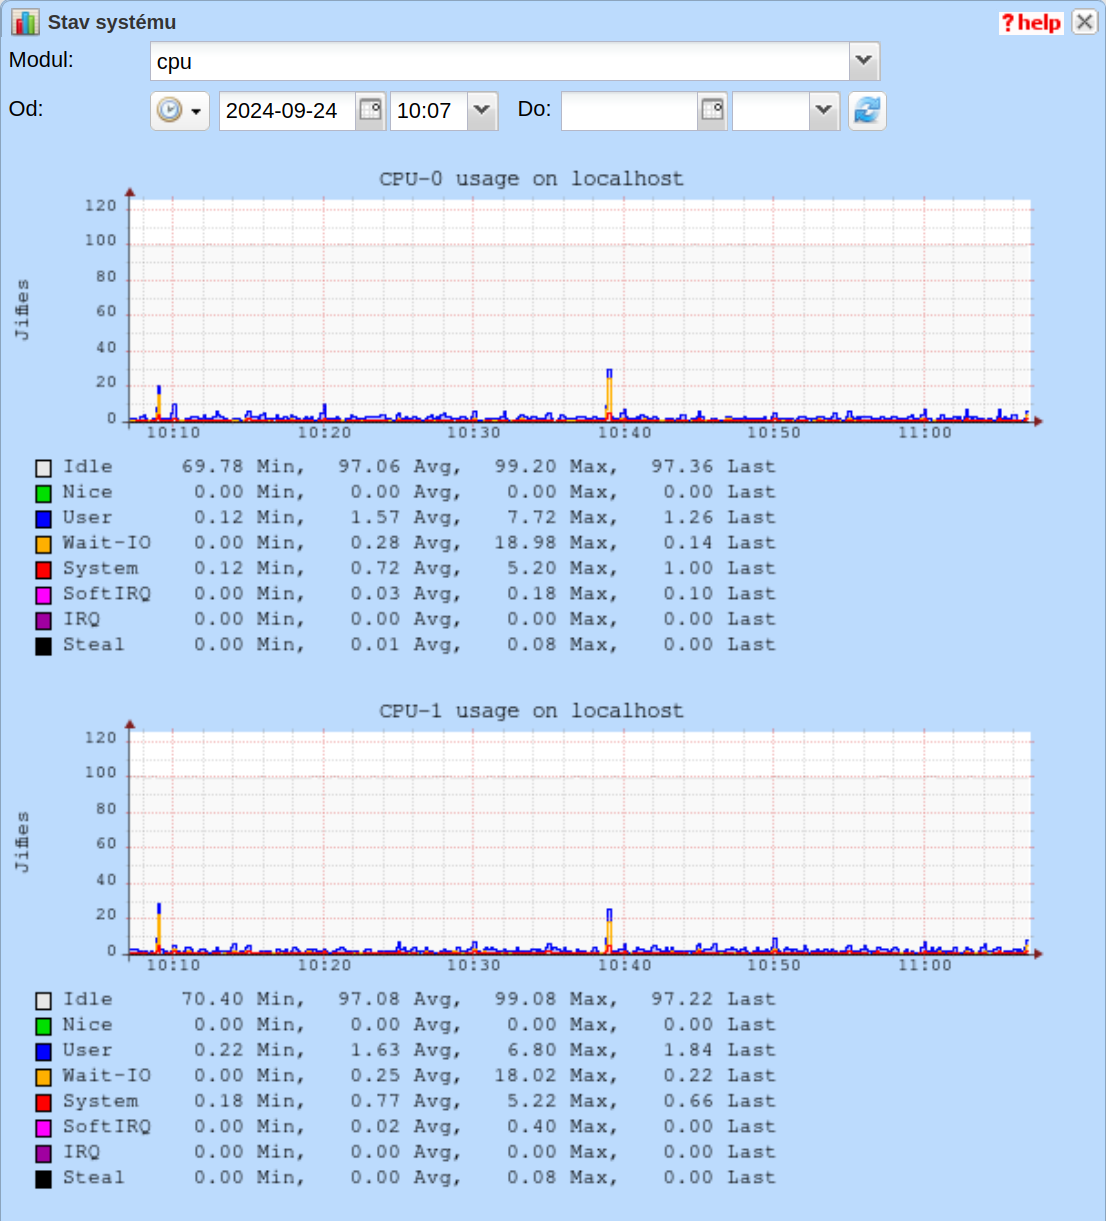Viewport: 1106px width, 1221px height.
Task: Open the Do calendar date picker
Action: pos(712,111)
